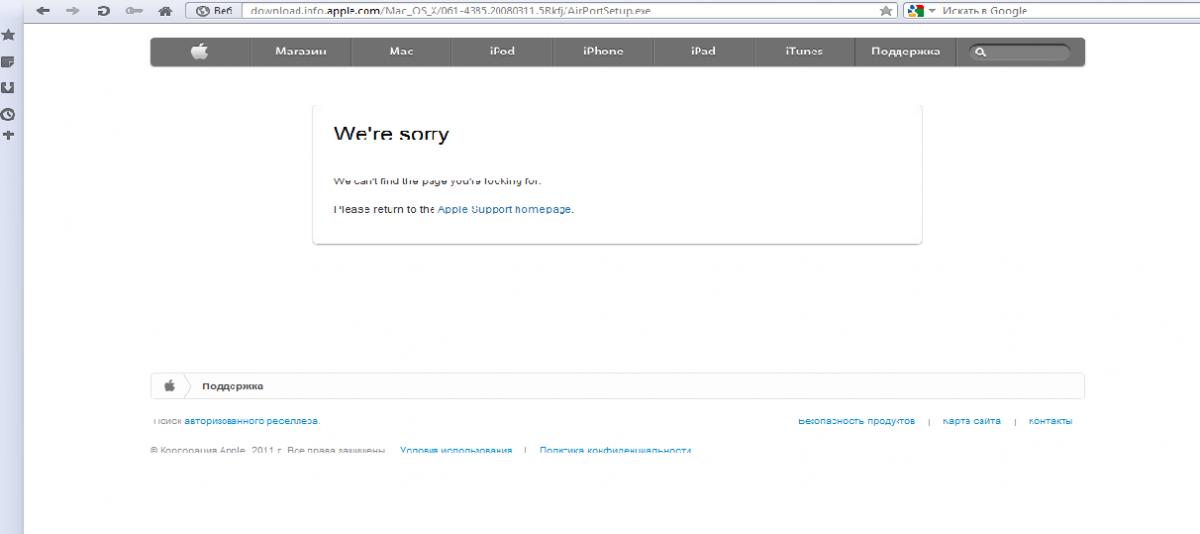This screenshot has height=534, width=1200.
Task: Bookmark page using address bar star
Action: coord(886,10)
